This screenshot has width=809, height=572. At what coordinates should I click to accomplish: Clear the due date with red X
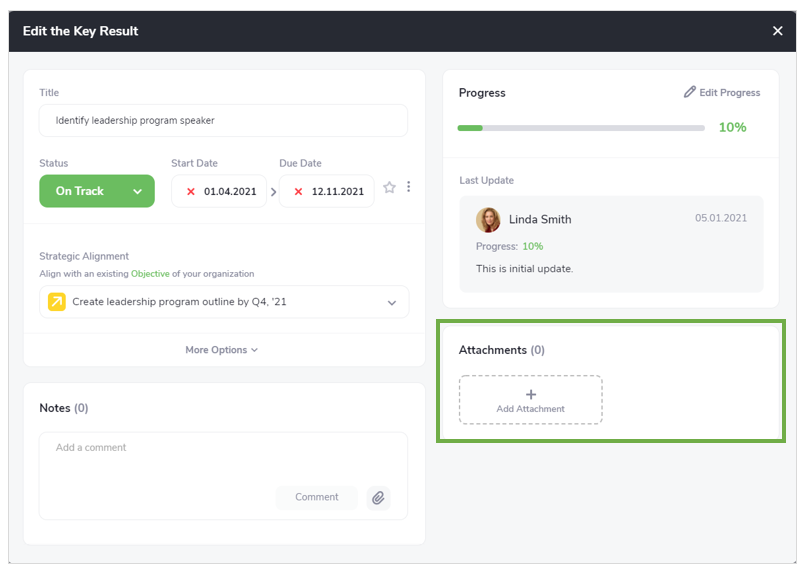298,191
